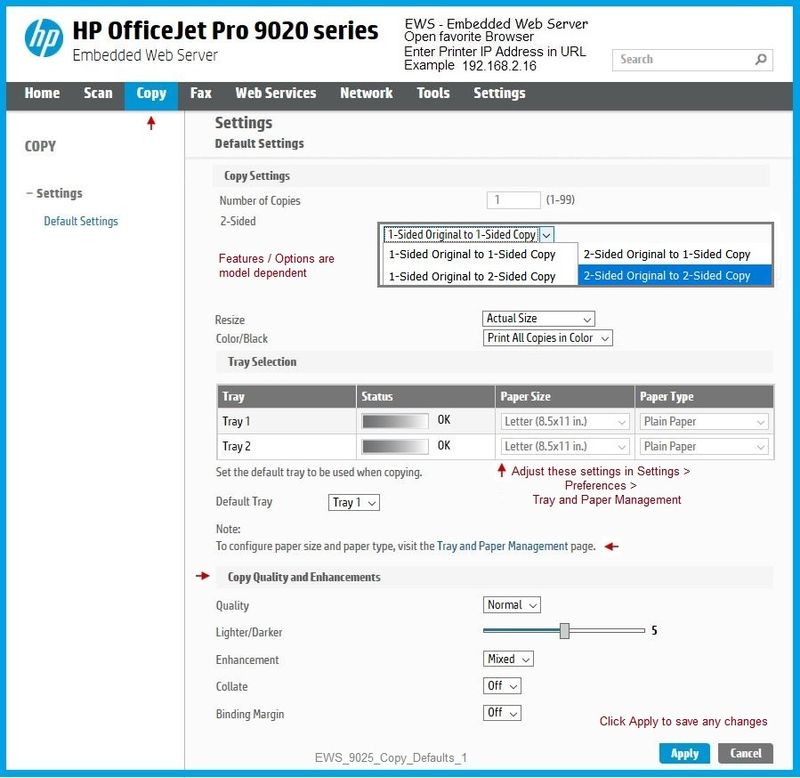Open Tray 2 Paper Type dropdown
The width and height of the screenshot is (800, 778).
tap(704, 447)
